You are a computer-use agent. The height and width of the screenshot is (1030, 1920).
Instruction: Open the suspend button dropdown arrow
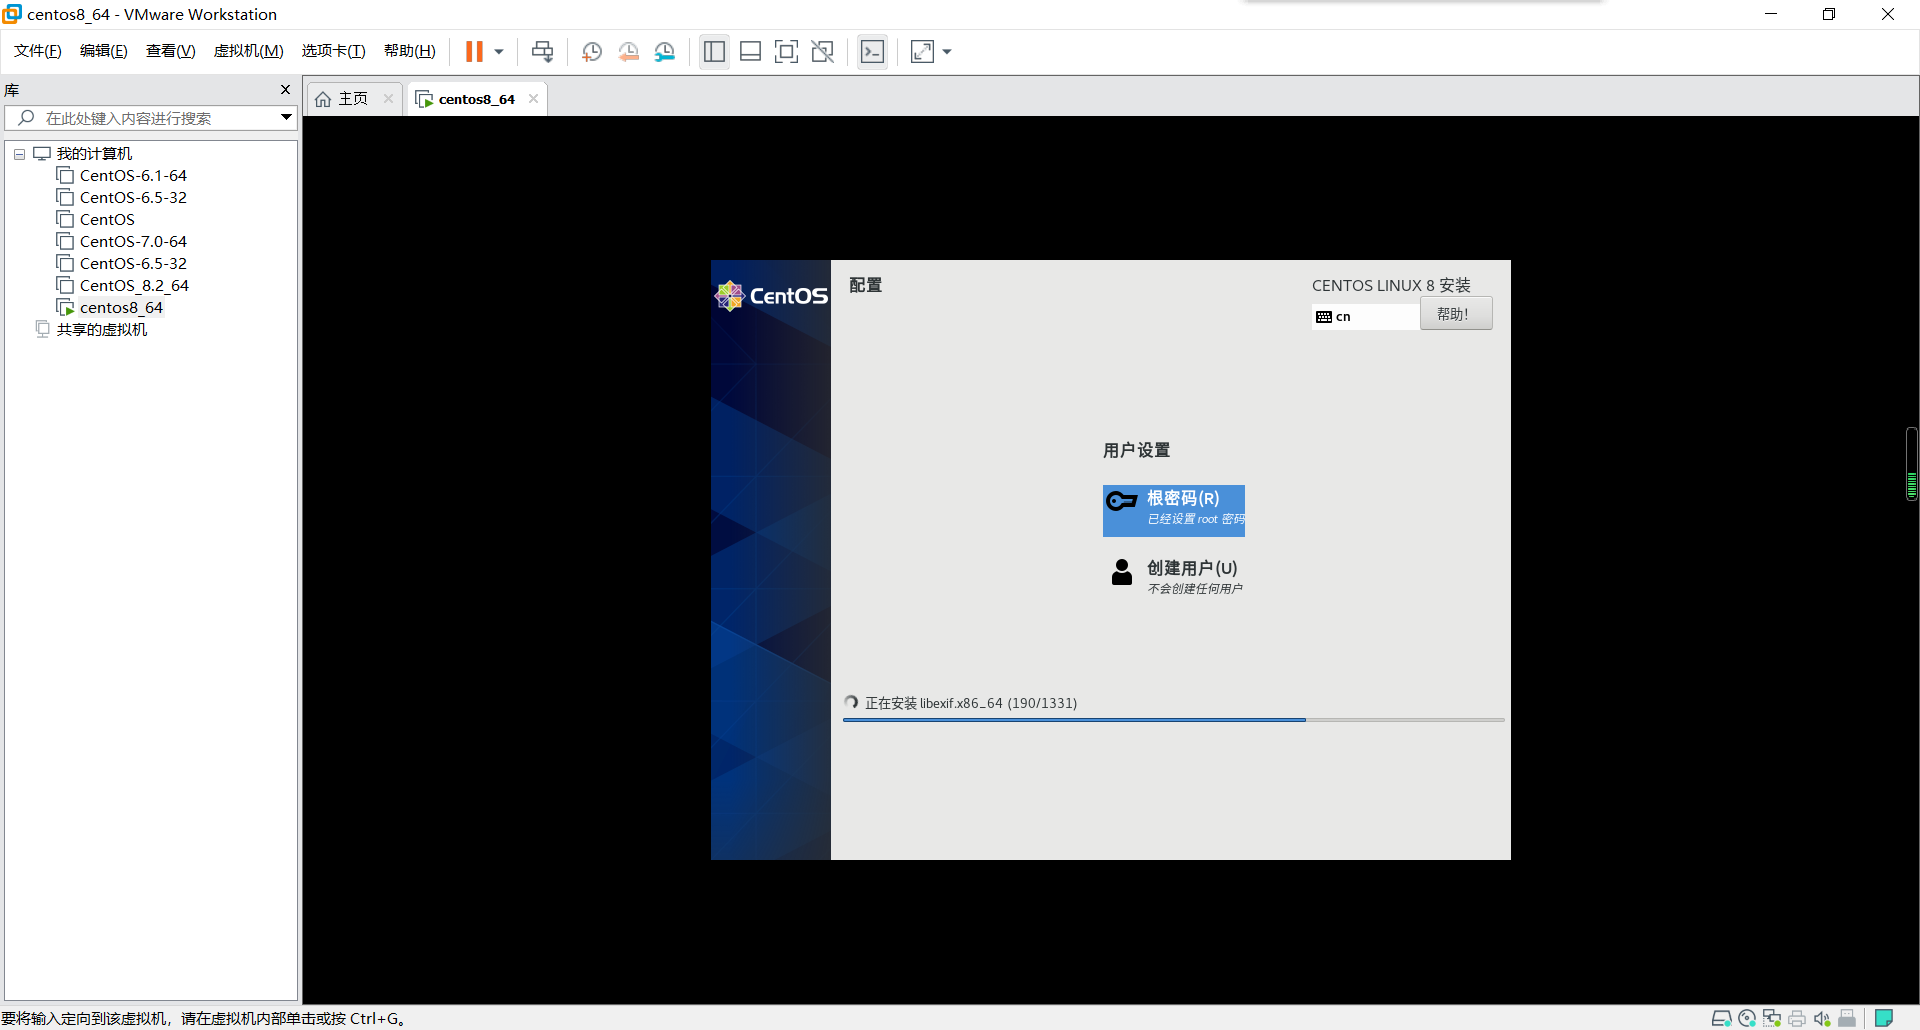click(x=498, y=51)
